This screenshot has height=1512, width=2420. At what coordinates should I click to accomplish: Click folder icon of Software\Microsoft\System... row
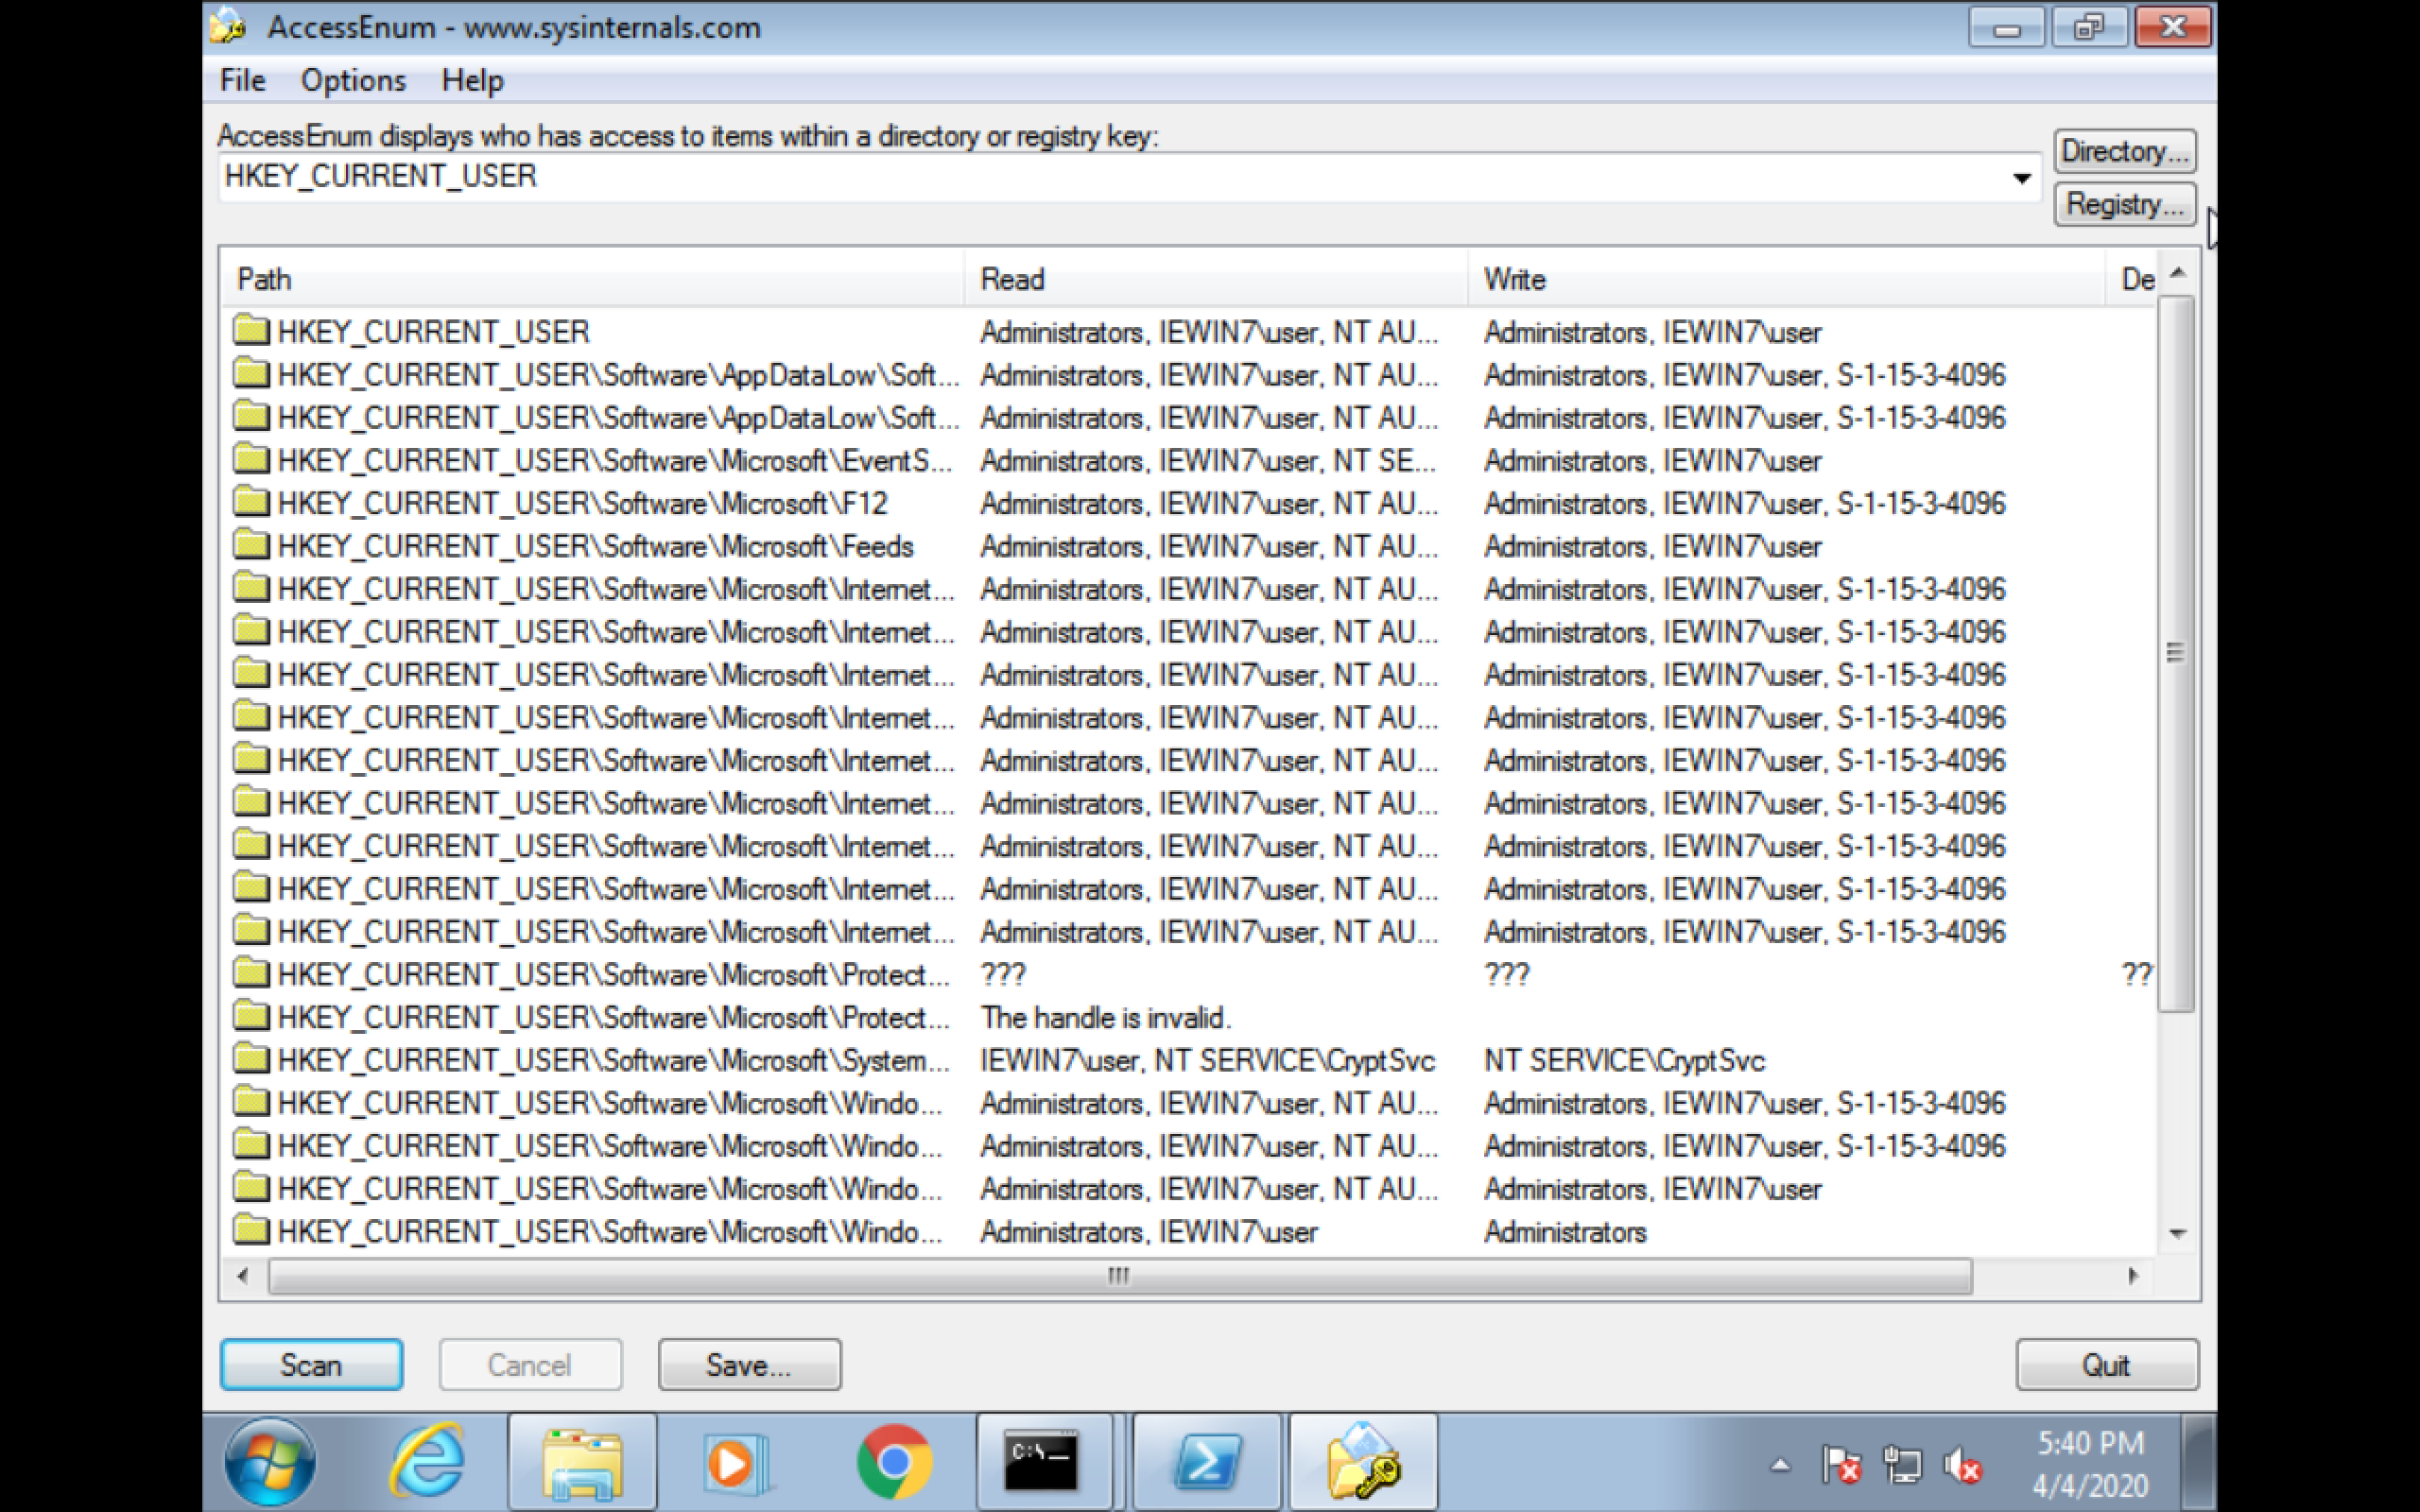[x=251, y=1059]
